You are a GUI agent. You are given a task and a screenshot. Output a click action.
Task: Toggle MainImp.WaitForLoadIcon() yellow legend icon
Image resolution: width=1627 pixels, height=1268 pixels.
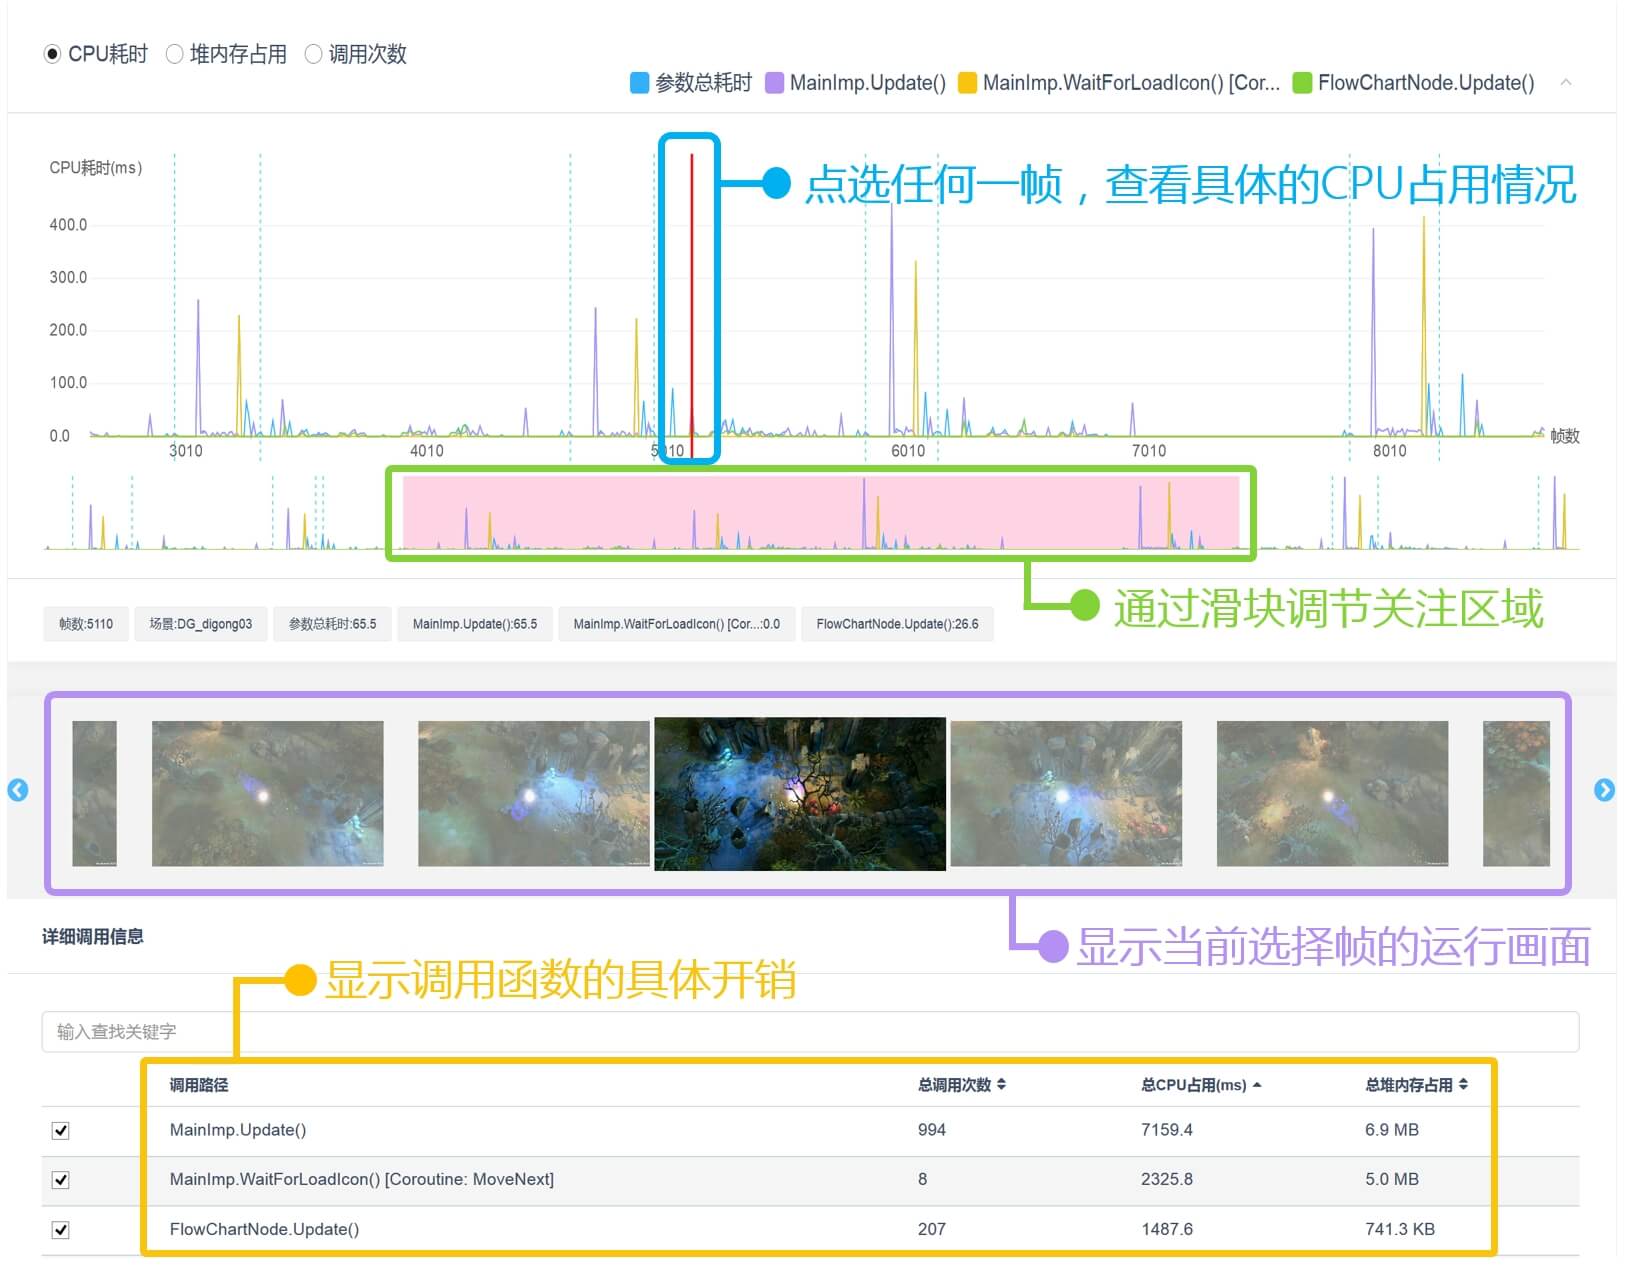tap(967, 83)
